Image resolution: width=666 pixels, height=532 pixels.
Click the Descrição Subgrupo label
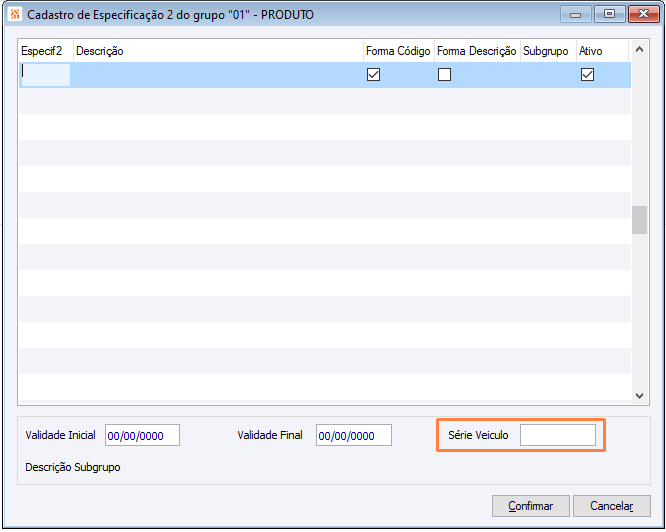point(73,467)
